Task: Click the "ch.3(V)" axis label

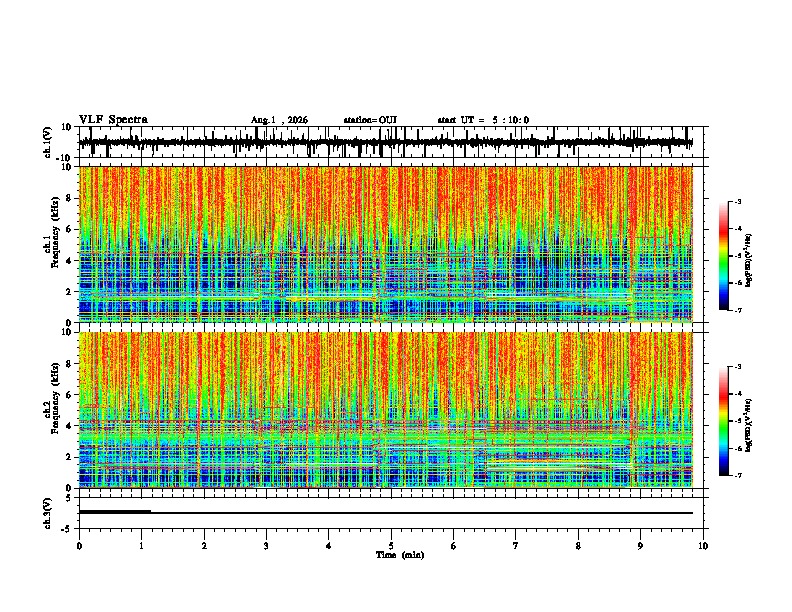Action: [x=48, y=513]
